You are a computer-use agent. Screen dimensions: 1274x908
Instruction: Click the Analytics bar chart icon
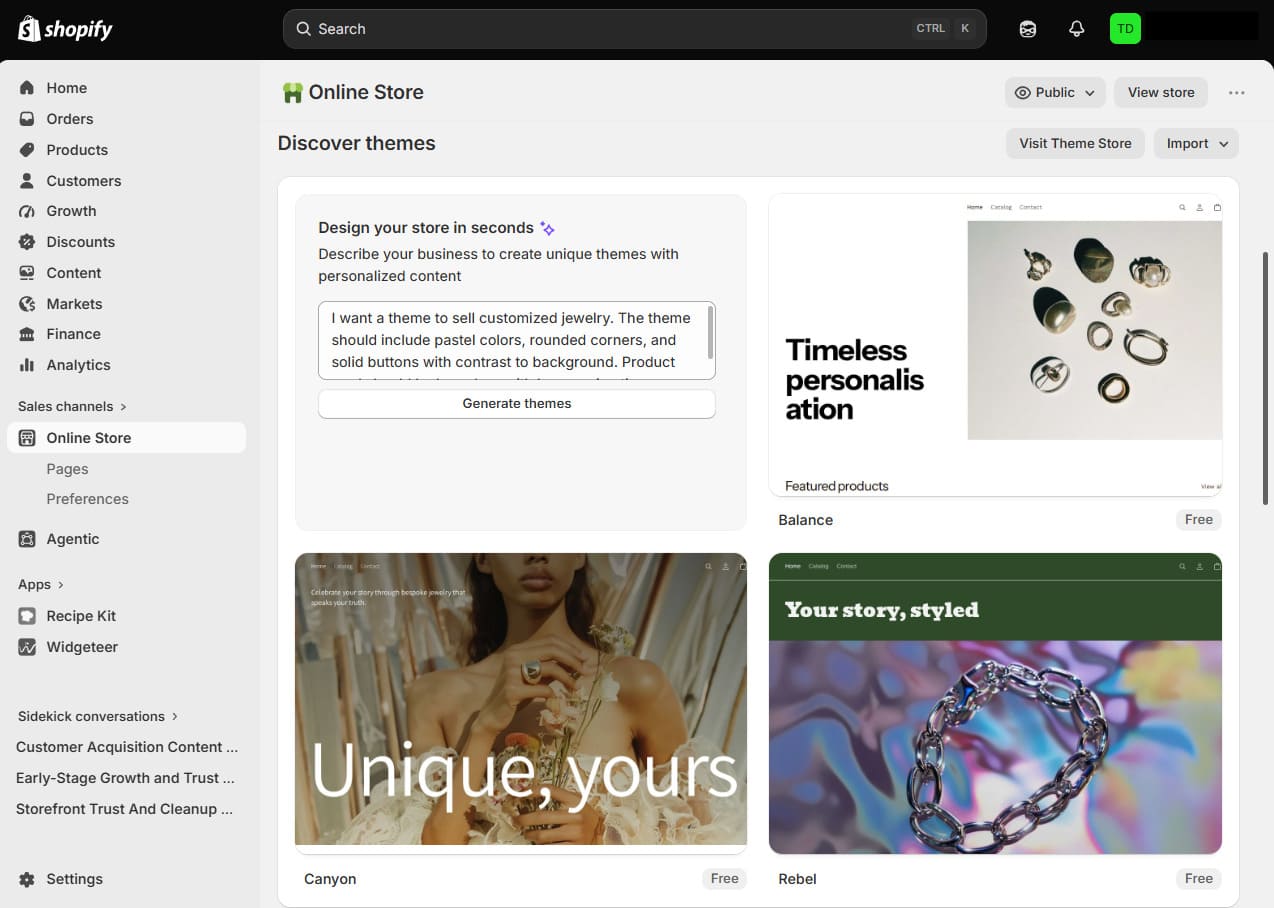click(x=27, y=365)
